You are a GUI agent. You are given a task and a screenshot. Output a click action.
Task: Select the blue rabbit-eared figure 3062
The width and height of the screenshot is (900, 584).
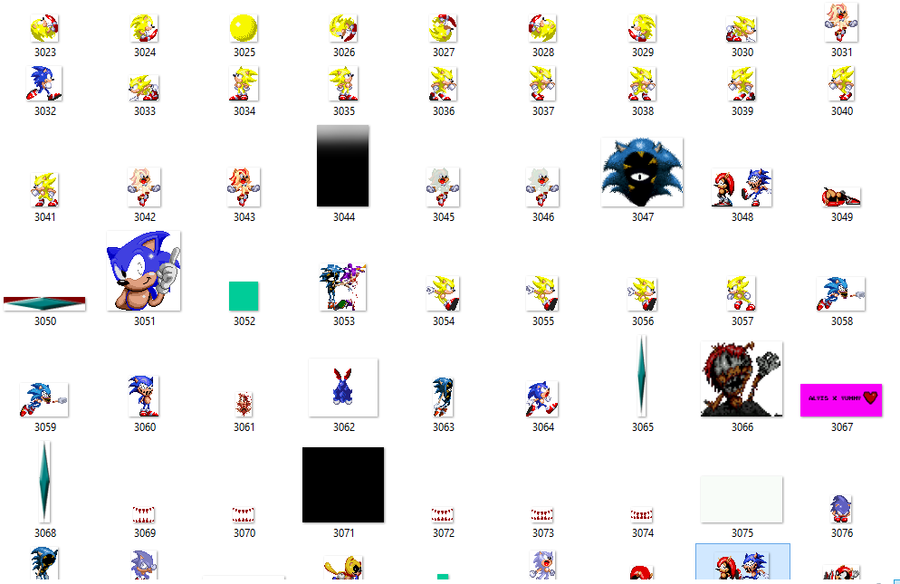343,388
